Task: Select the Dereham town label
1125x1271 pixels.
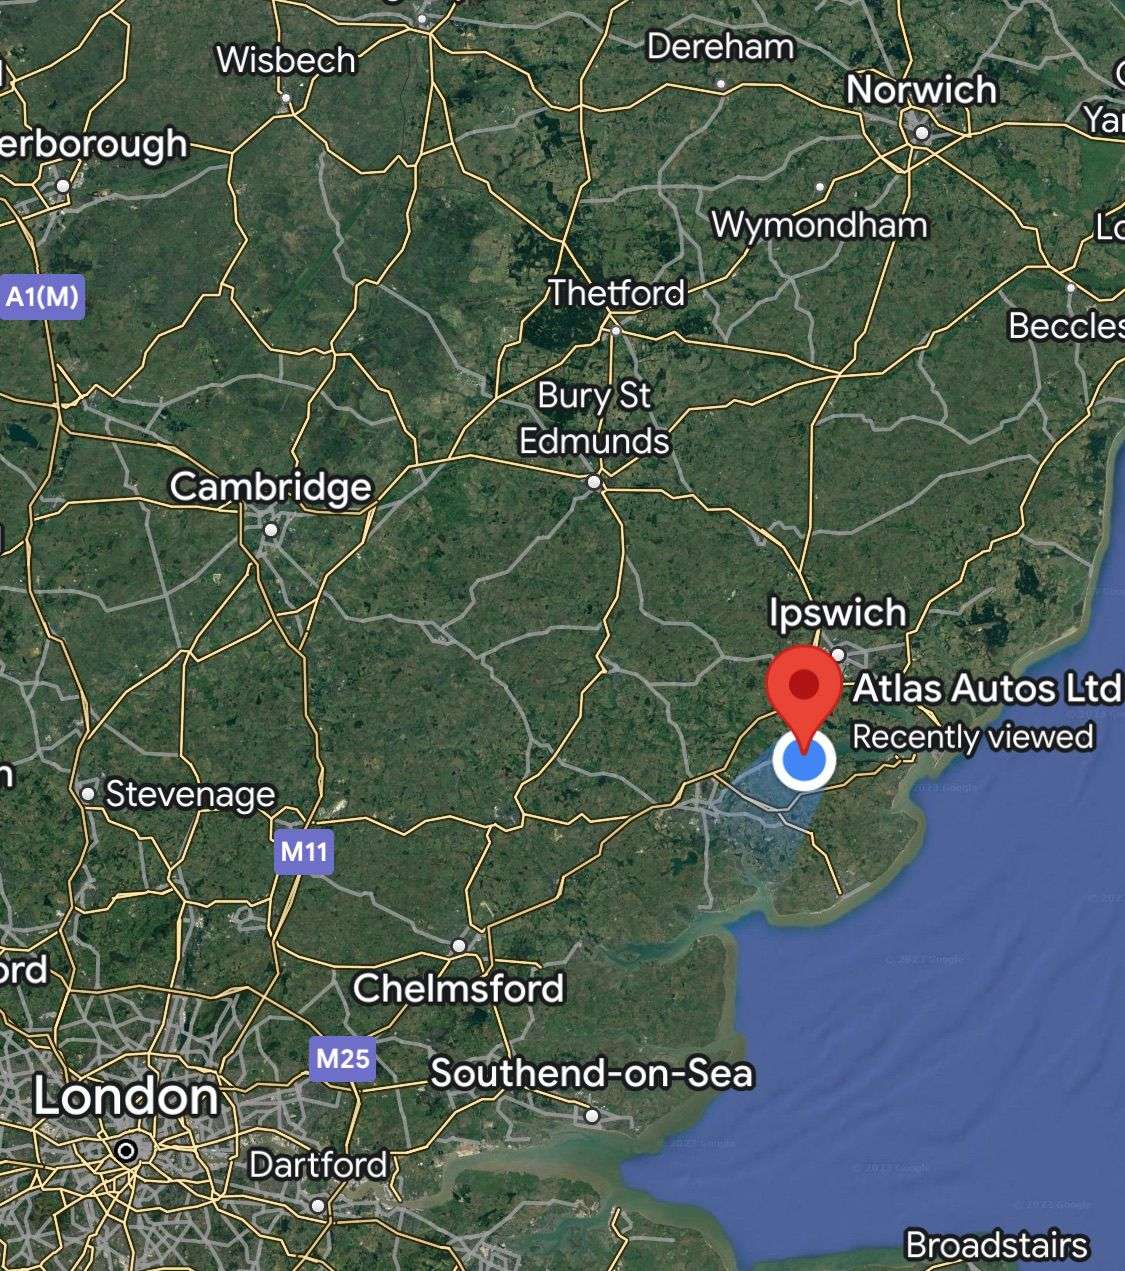Action: click(720, 46)
